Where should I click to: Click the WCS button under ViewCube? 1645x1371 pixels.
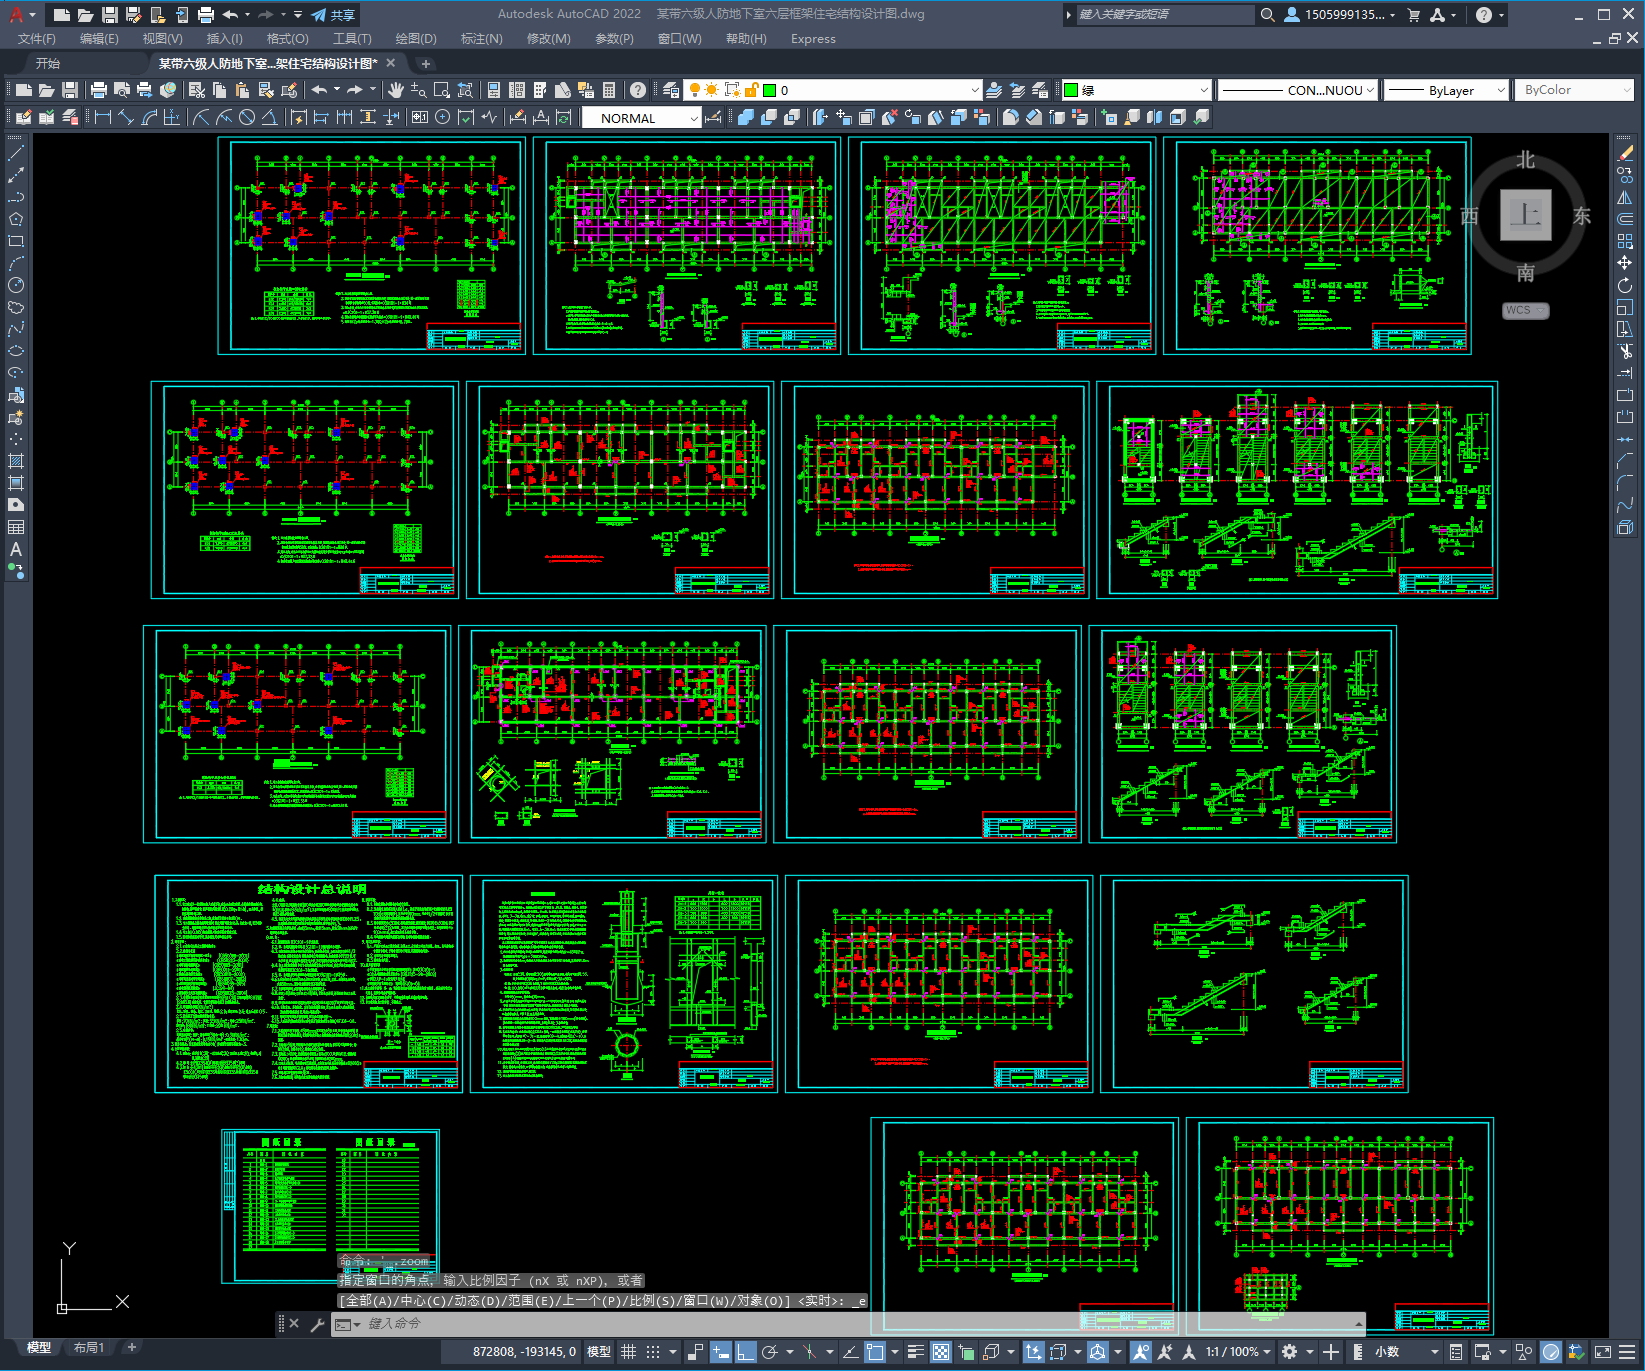coord(1526,310)
